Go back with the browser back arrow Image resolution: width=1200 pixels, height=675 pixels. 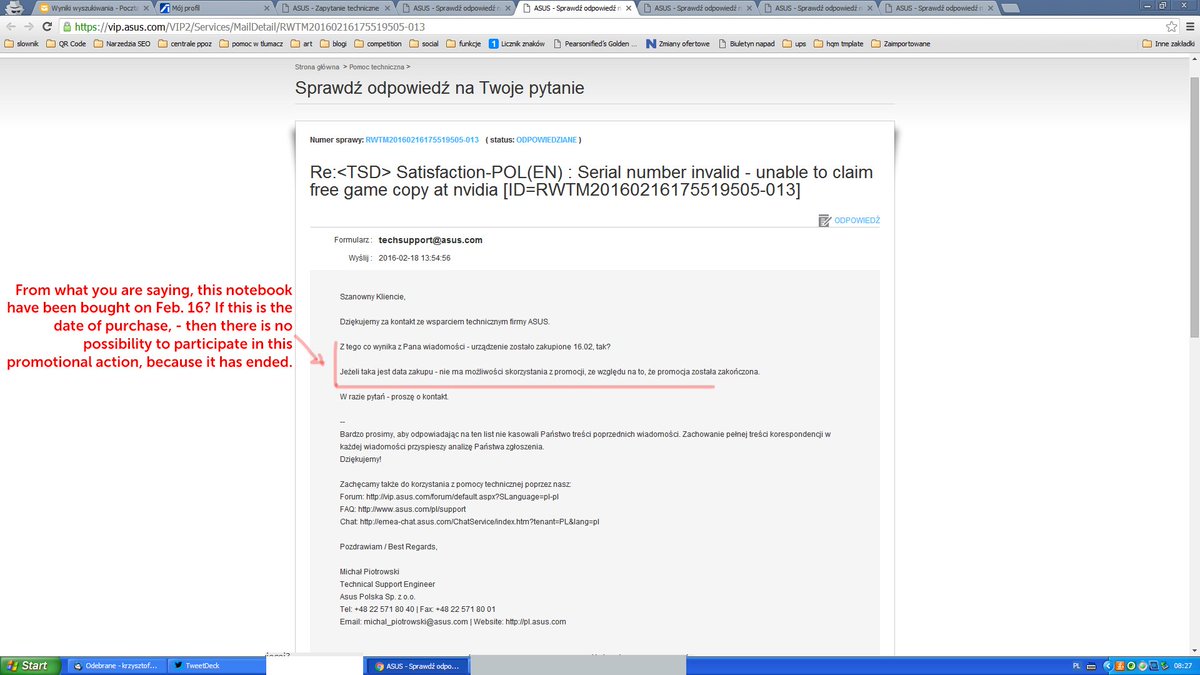[x=11, y=27]
